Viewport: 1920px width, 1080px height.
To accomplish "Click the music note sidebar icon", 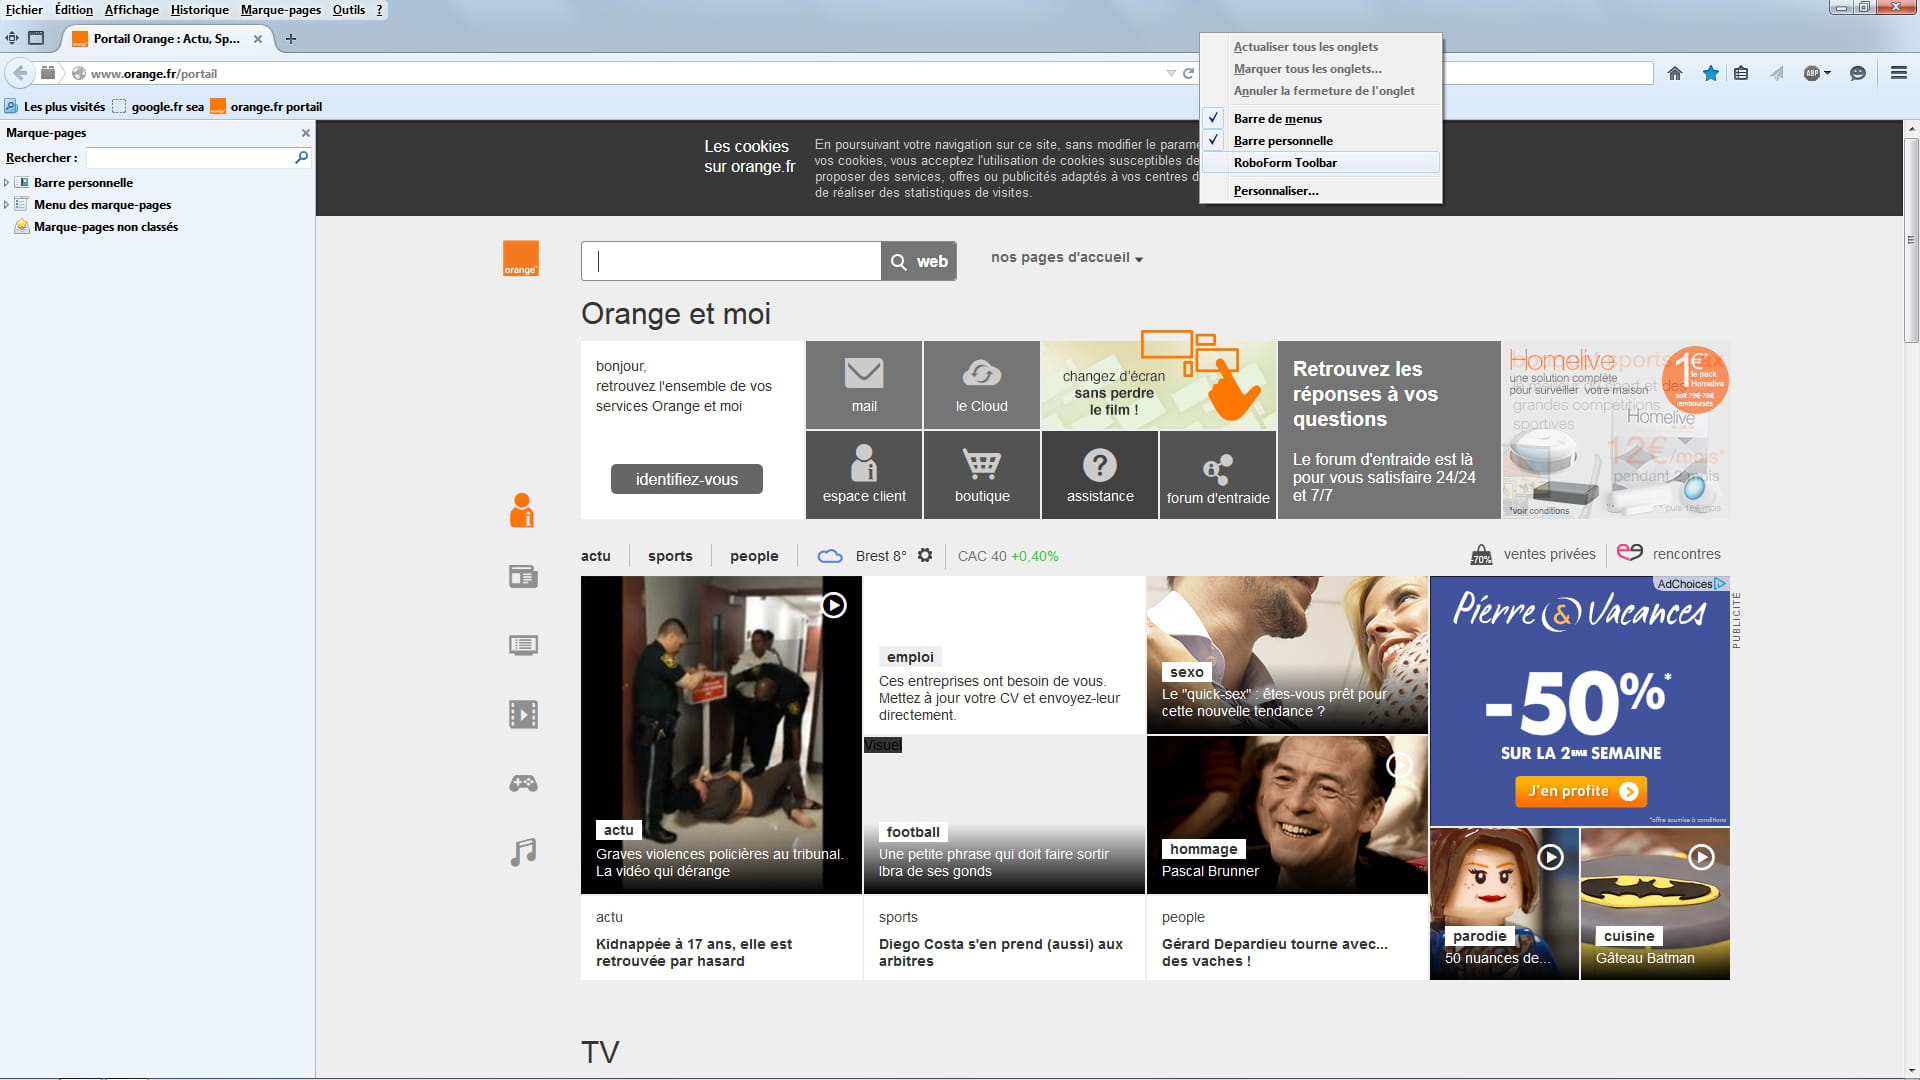I will click(x=523, y=852).
